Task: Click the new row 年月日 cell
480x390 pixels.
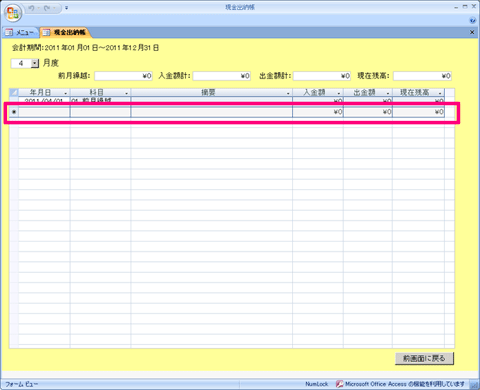Action: [44, 112]
